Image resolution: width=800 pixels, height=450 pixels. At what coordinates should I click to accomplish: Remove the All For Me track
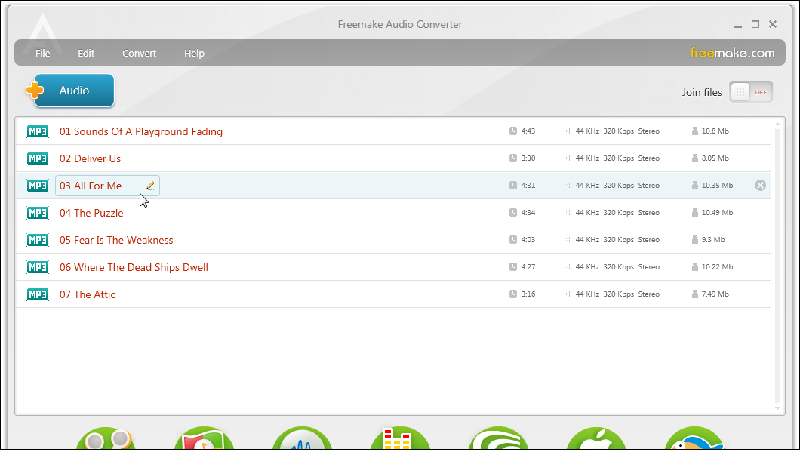(x=760, y=185)
